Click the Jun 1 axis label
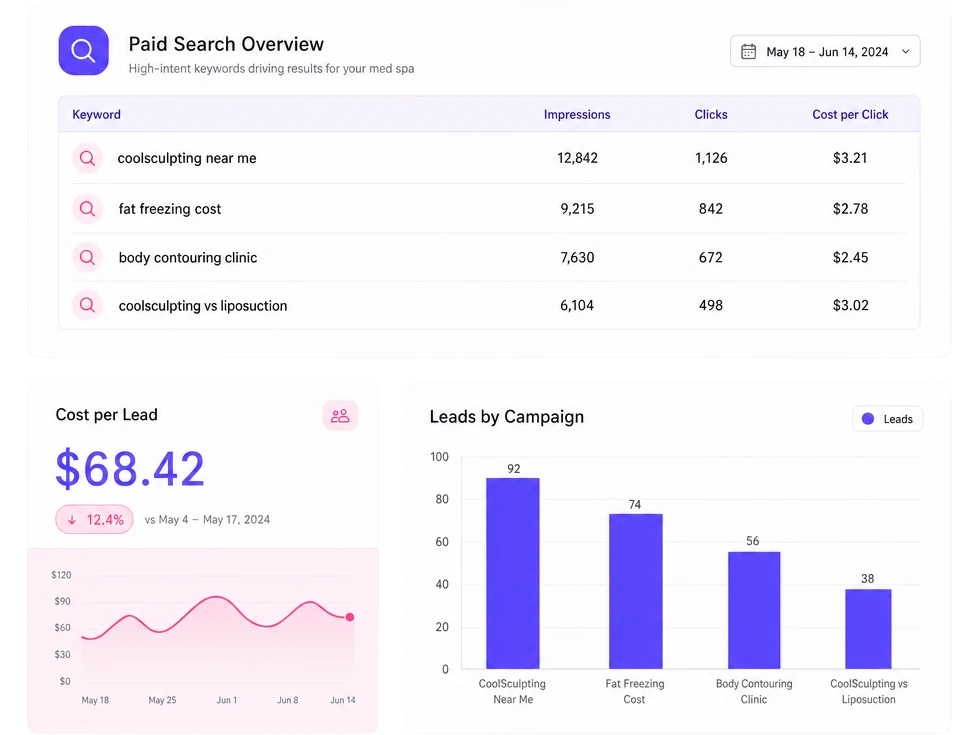 pos(227,700)
